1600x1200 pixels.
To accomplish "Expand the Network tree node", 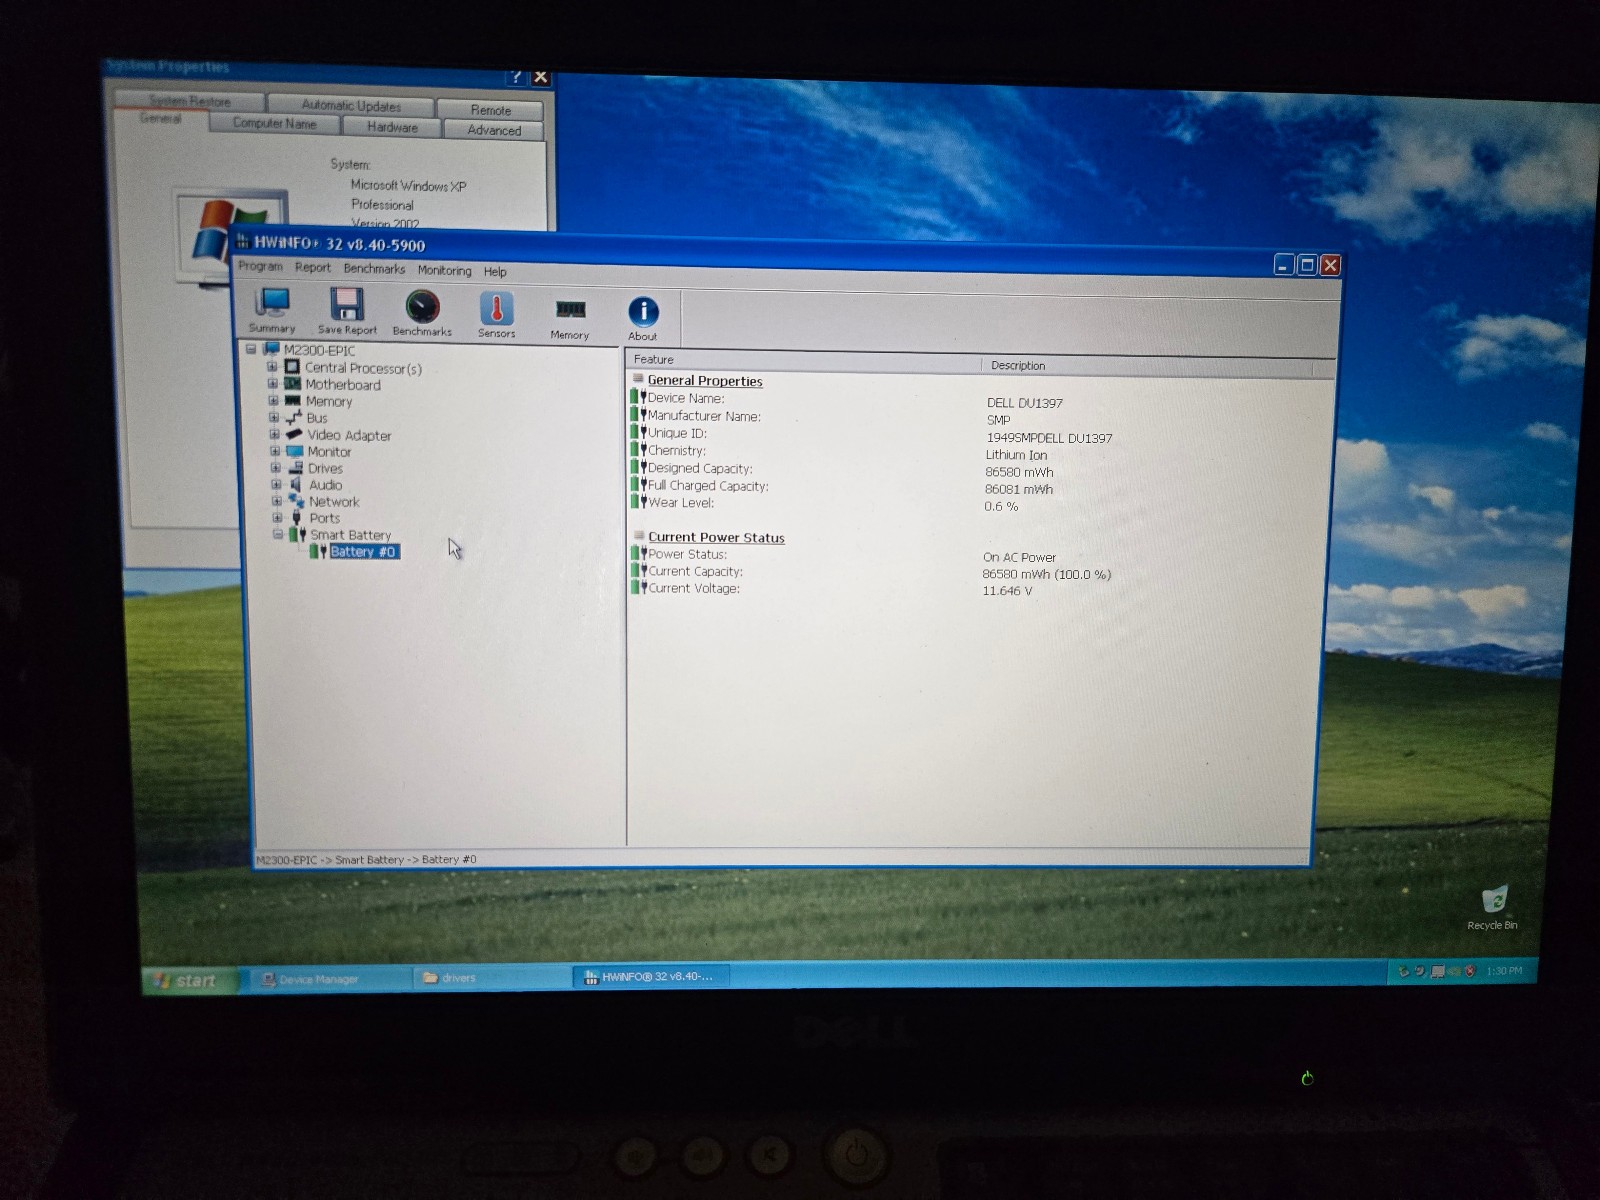I will (277, 501).
